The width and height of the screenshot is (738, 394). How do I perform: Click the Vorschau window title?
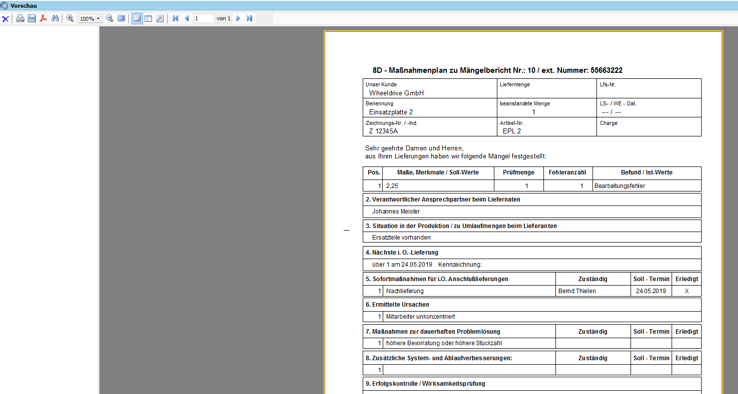point(24,6)
